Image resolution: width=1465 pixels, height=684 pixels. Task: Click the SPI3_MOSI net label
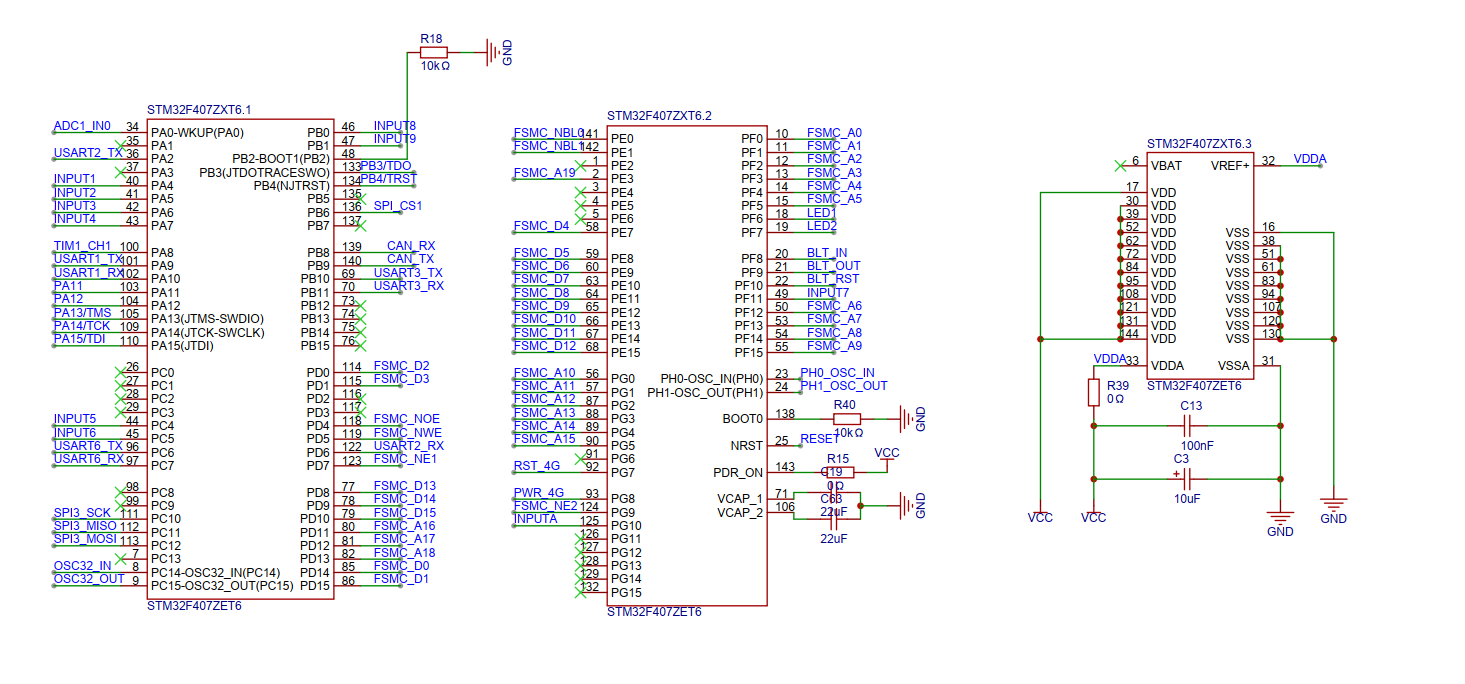(x=85, y=539)
